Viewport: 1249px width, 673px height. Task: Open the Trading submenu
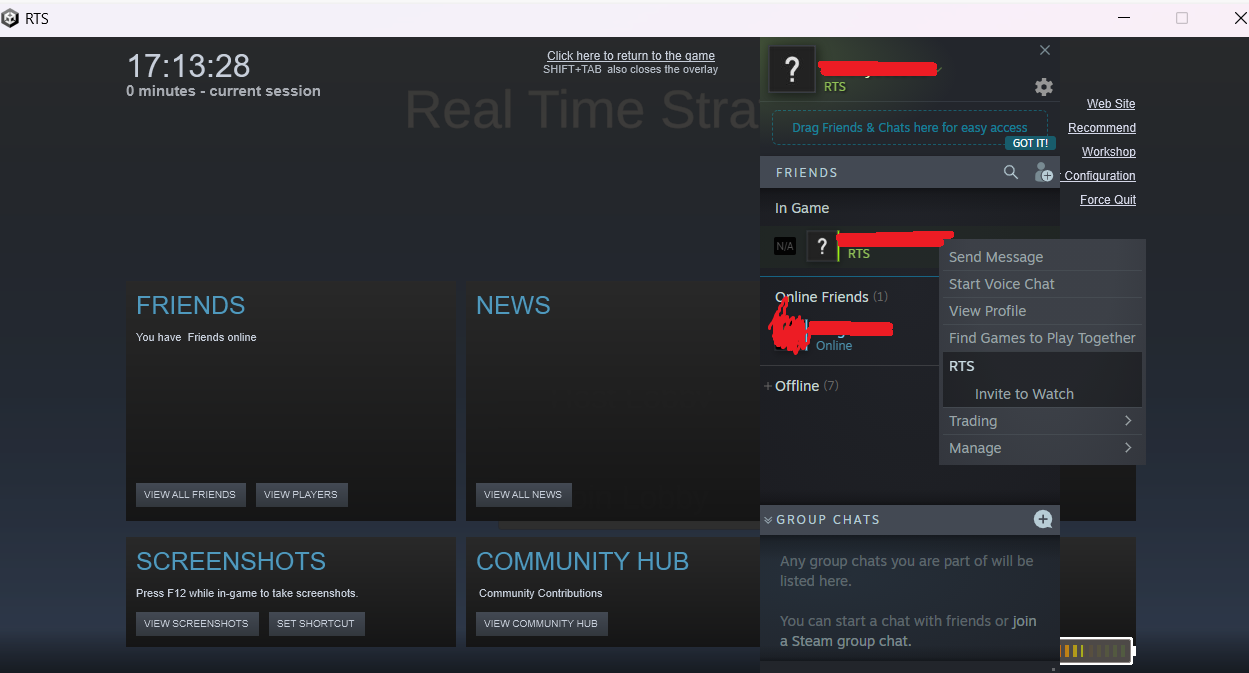coord(1042,421)
